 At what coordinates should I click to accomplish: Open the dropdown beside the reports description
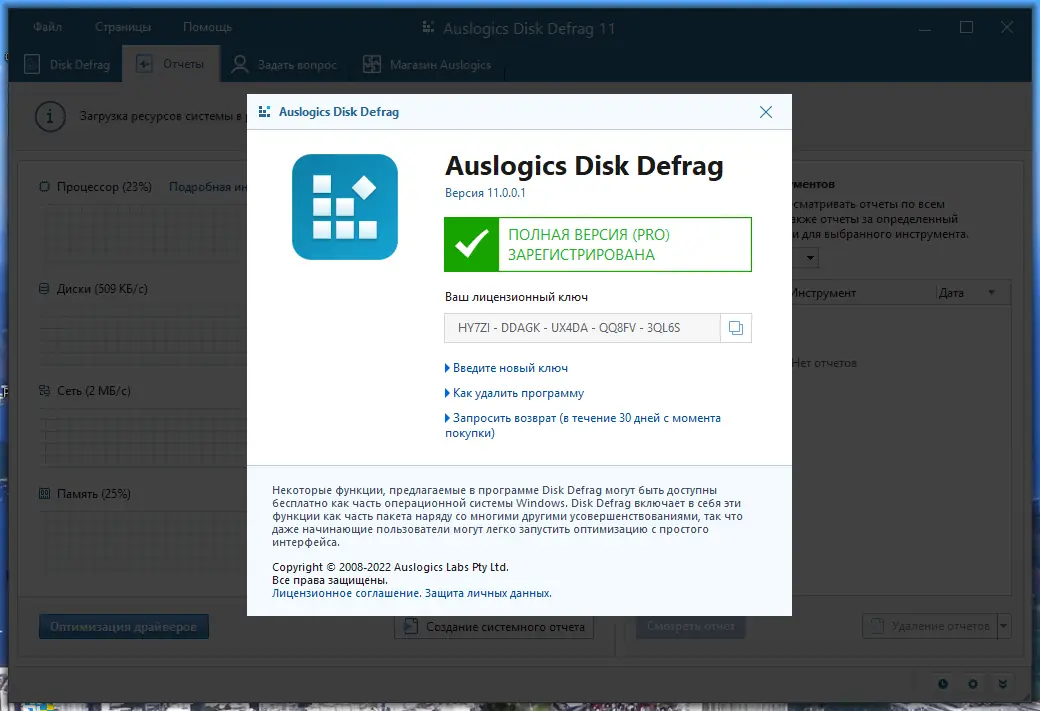point(810,257)
